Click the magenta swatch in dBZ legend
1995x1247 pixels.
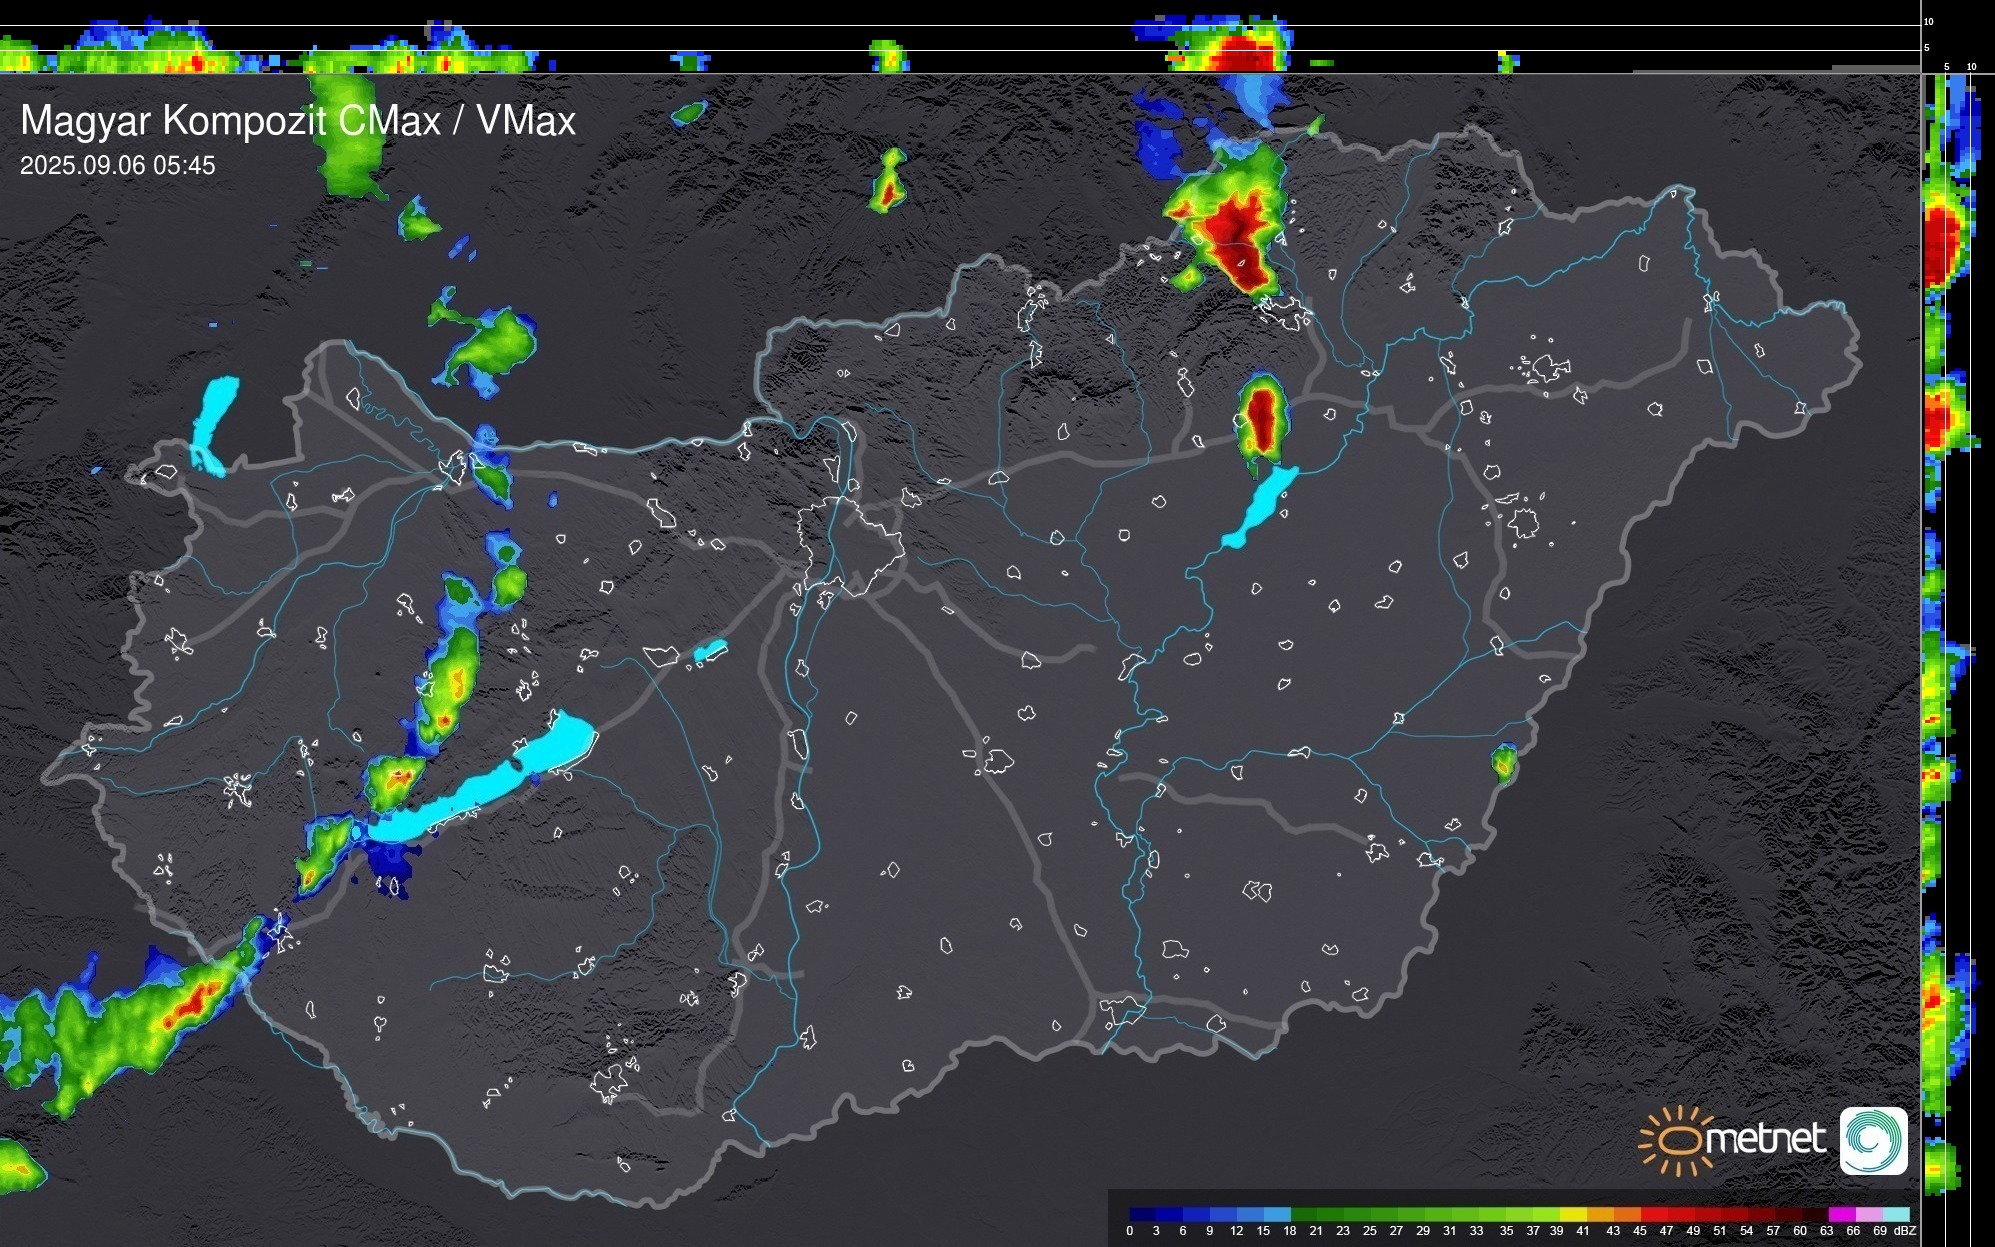pos(1840,1215)
